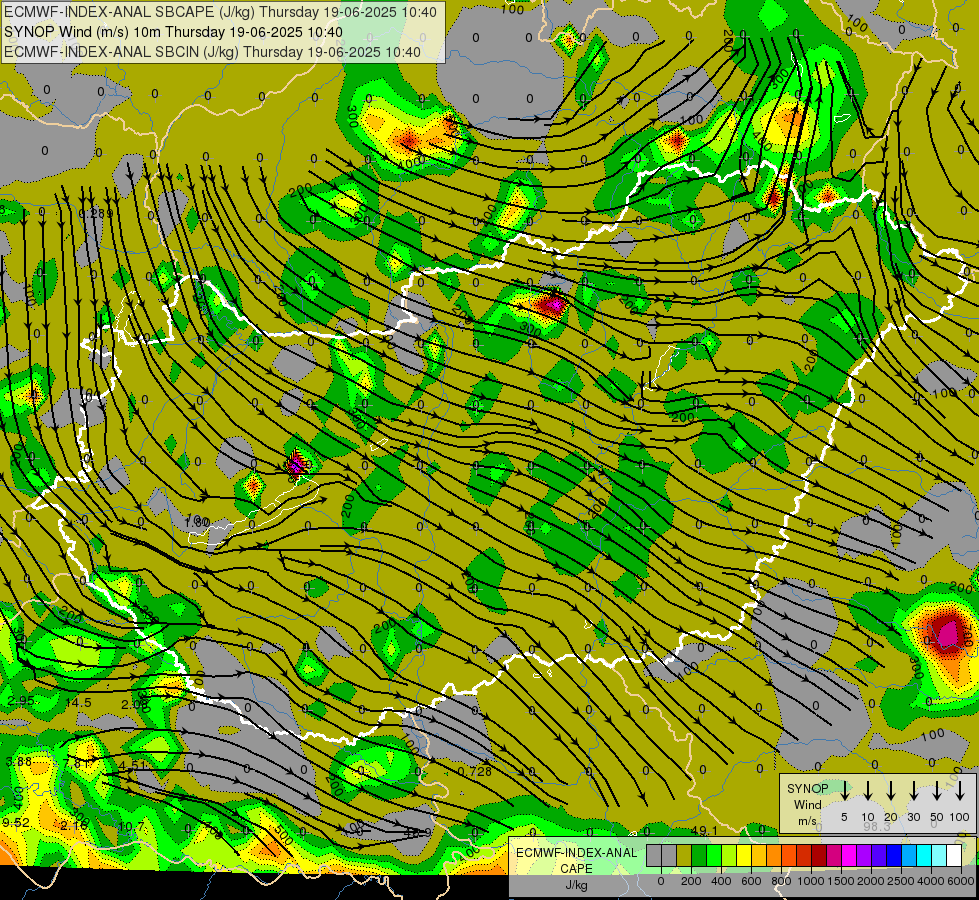The image size is (979, 900).
Task: Click the SYNOP wind arrow above 50
Action: (937, 791)
